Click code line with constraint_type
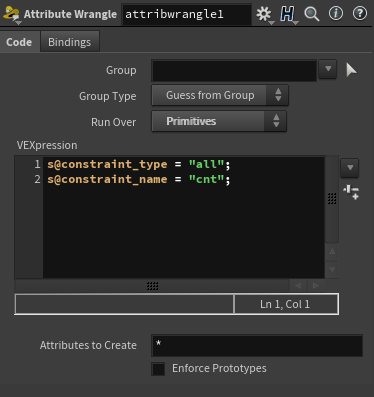 [138, 164]
